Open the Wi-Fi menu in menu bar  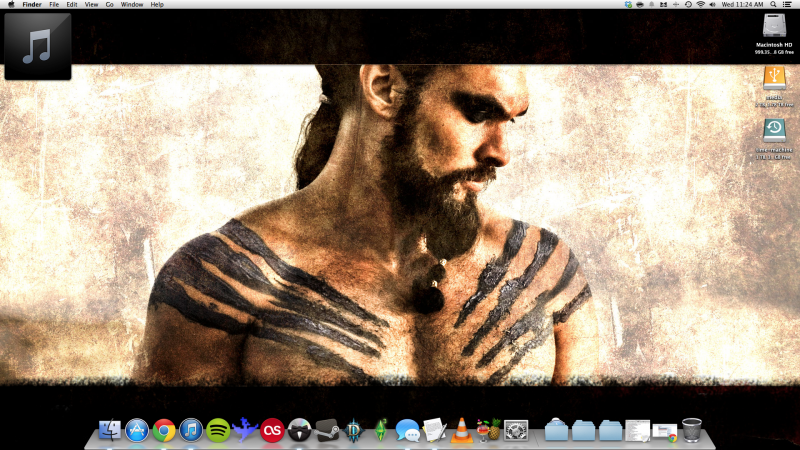701,5
